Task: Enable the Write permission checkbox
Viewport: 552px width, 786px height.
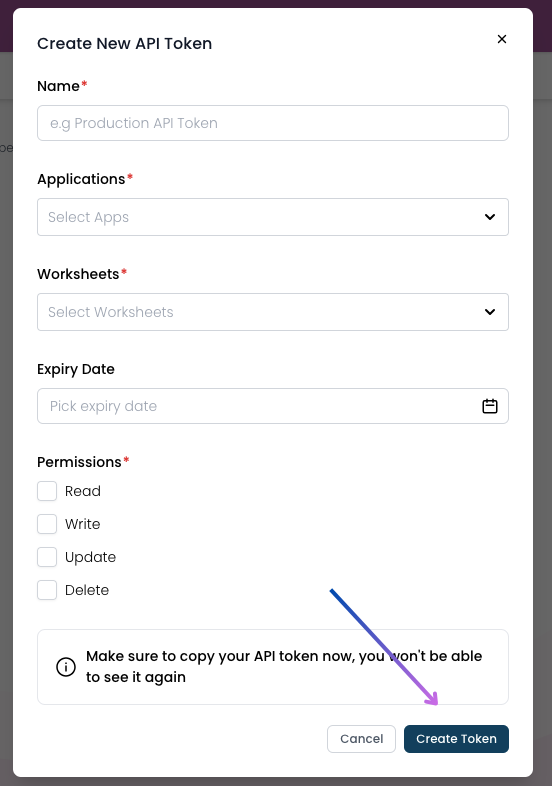Action: pyautogui.click(x=47, y=524)
